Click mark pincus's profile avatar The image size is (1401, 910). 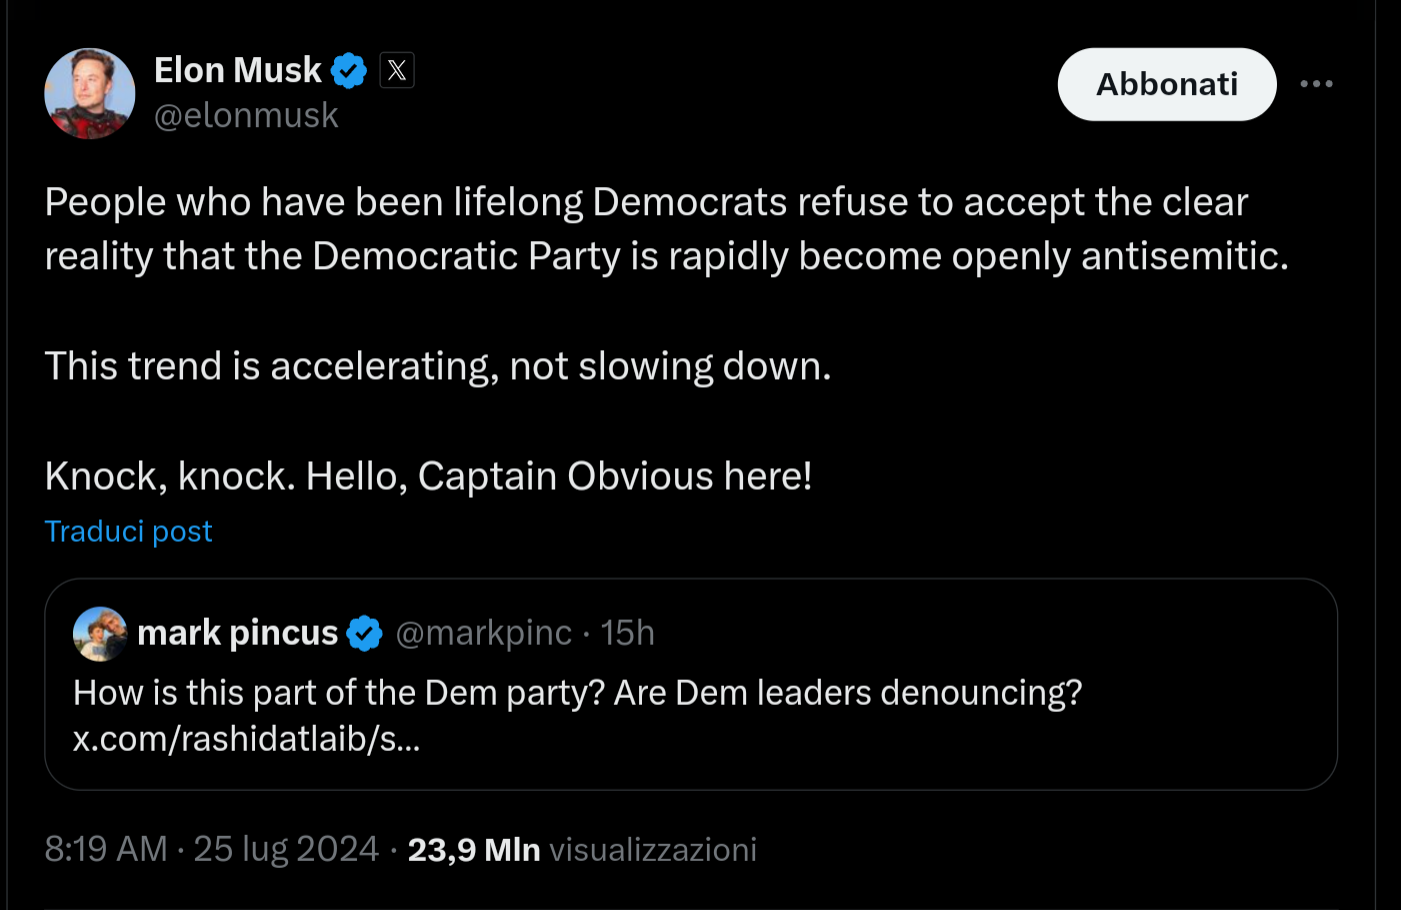point(99,633)
